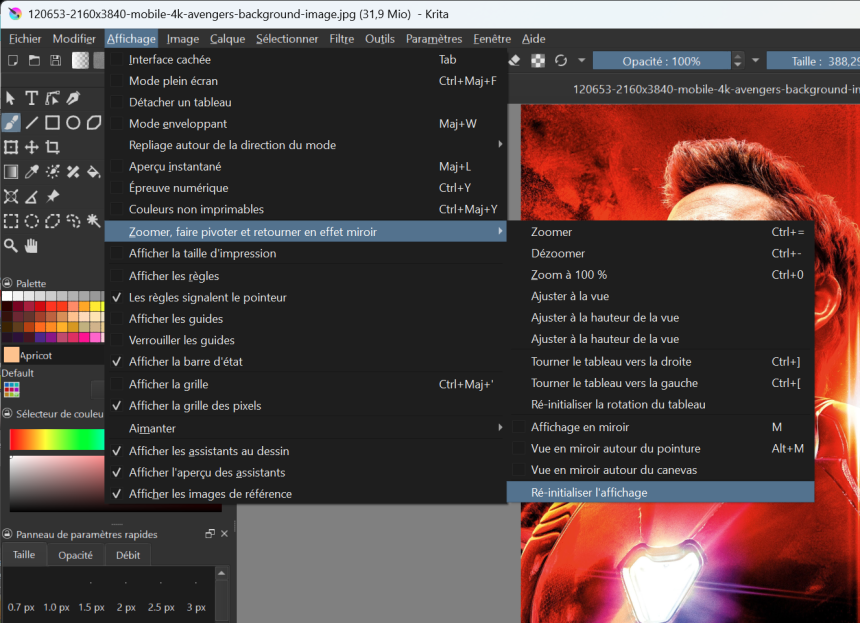Image resolution: width=860 pixels, height=623 pixels.
Task: Click the Save document icon
Action: pyautogui.click(x=55, y=61)
